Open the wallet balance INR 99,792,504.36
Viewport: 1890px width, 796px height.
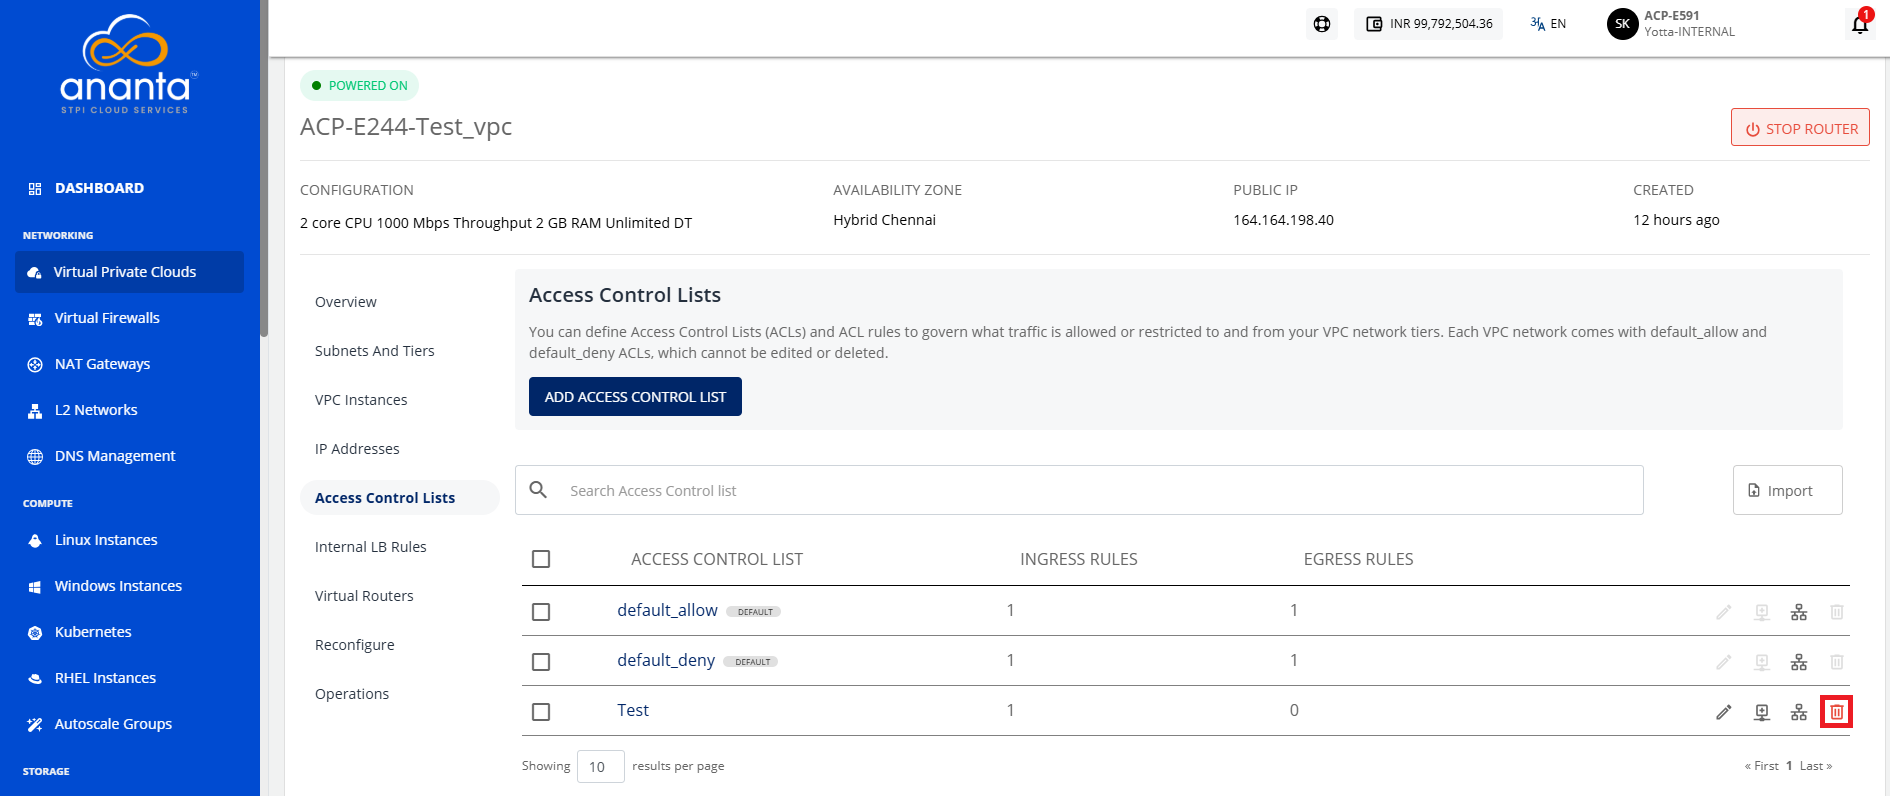[x=1429, y=24]
